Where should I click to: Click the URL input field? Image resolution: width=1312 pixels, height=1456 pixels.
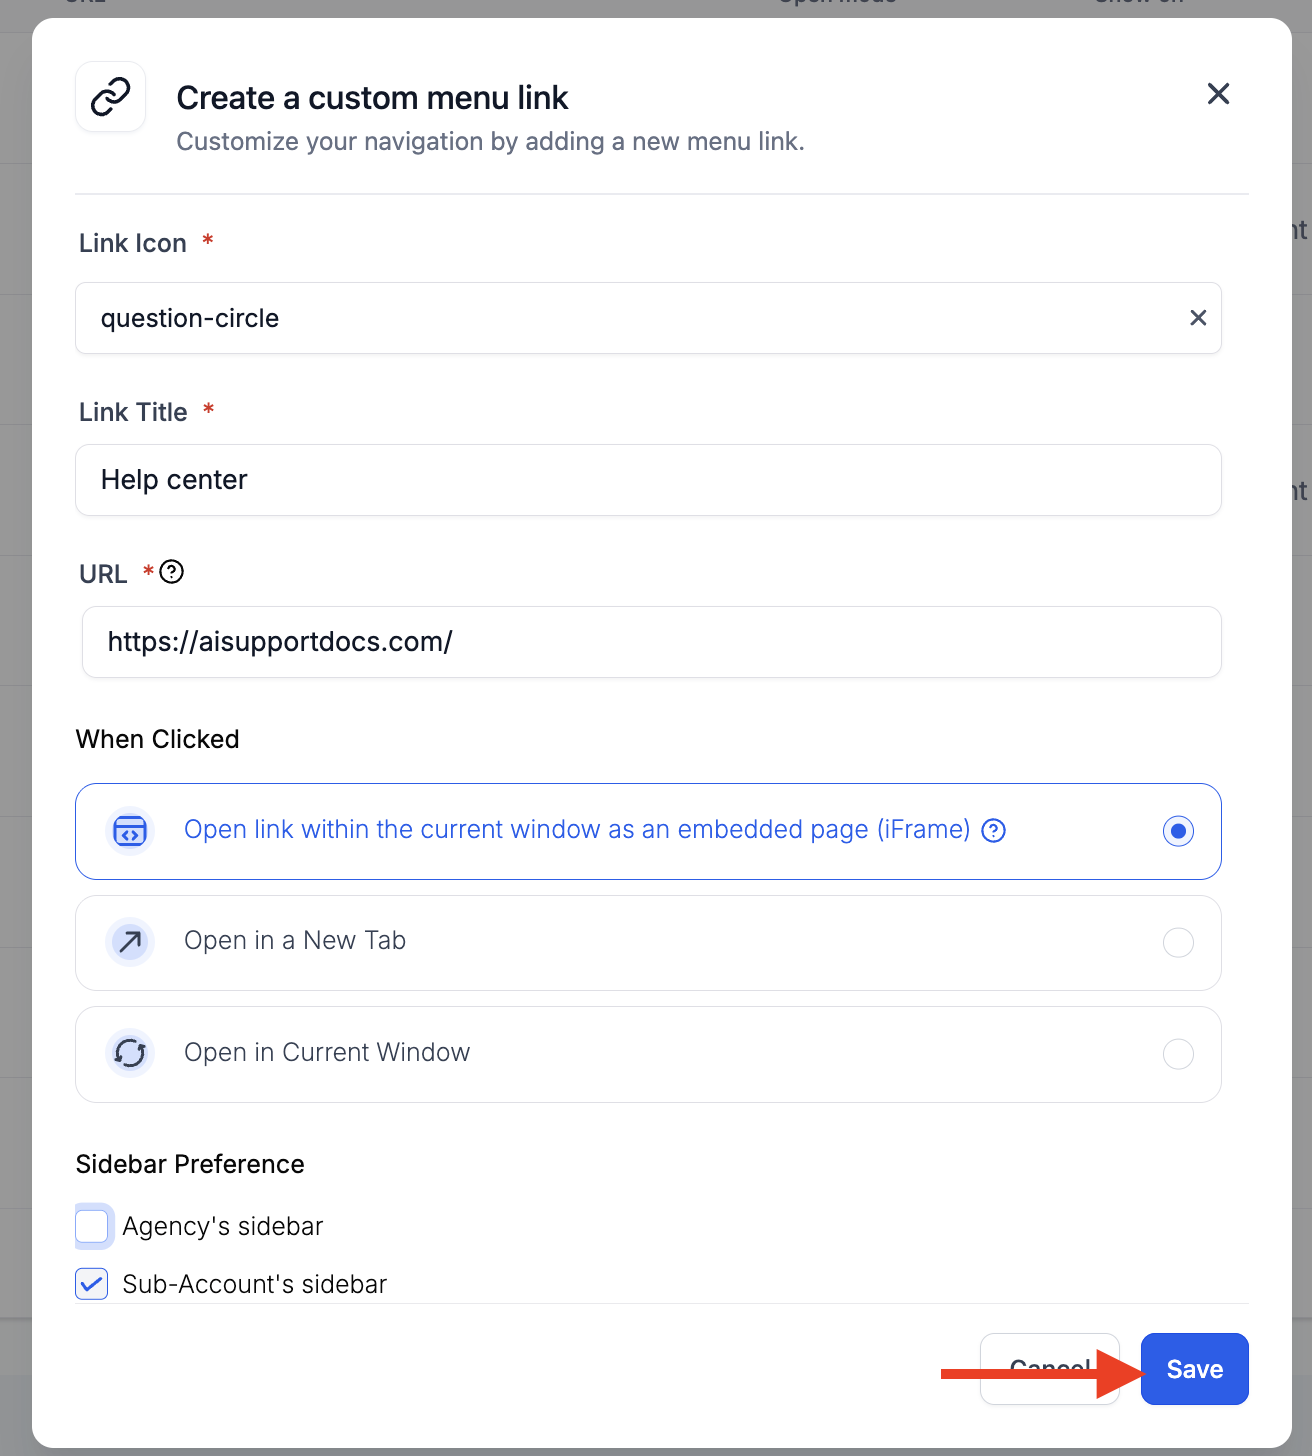(x=651, y=642)
